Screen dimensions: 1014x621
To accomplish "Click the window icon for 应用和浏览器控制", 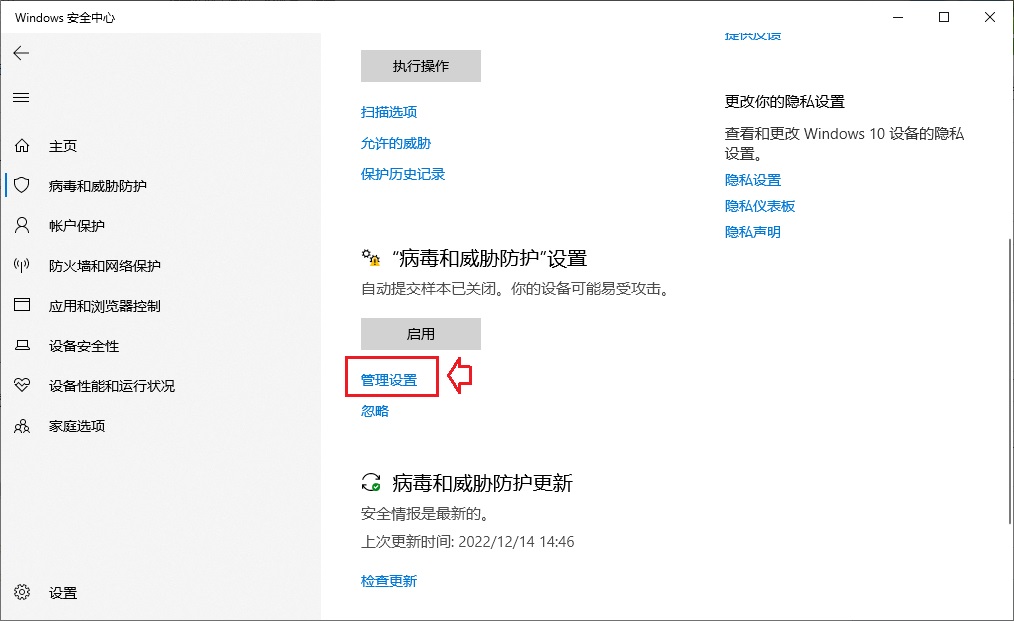I will point(22,305).
